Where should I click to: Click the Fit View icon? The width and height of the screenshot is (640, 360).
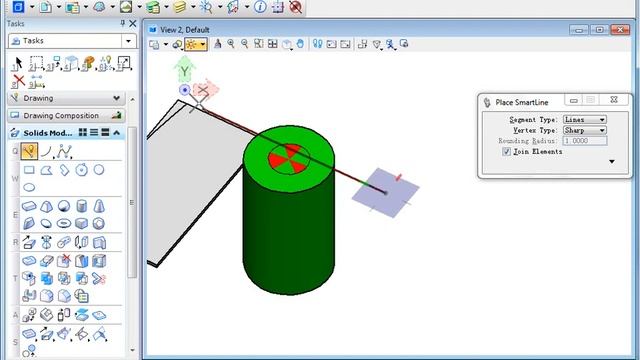coord(273,44)
